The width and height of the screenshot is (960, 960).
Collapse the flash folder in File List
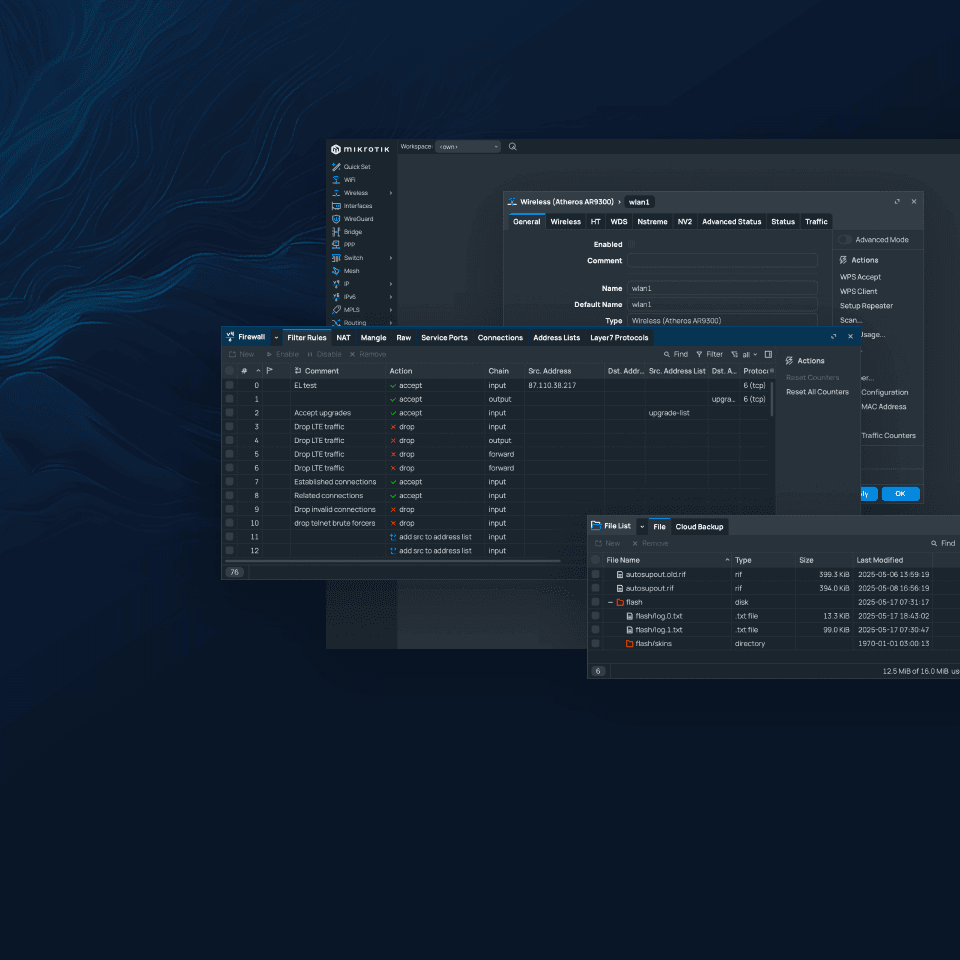[610, 602]
